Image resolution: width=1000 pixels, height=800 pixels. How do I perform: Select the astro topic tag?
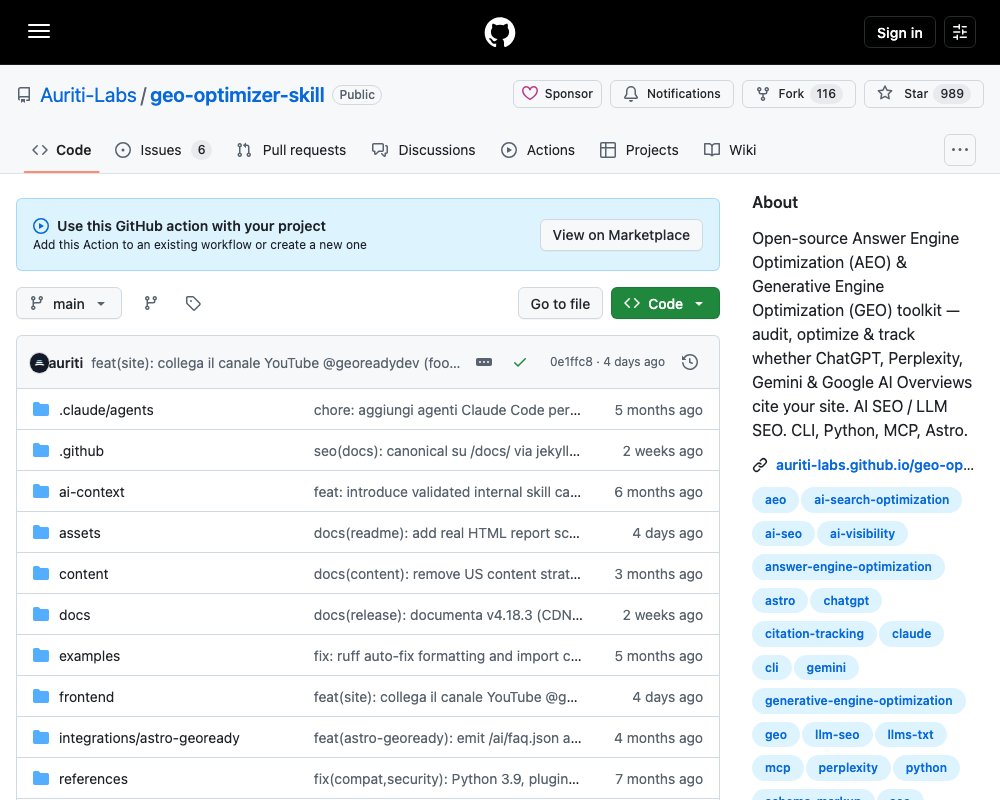point(780,600)
